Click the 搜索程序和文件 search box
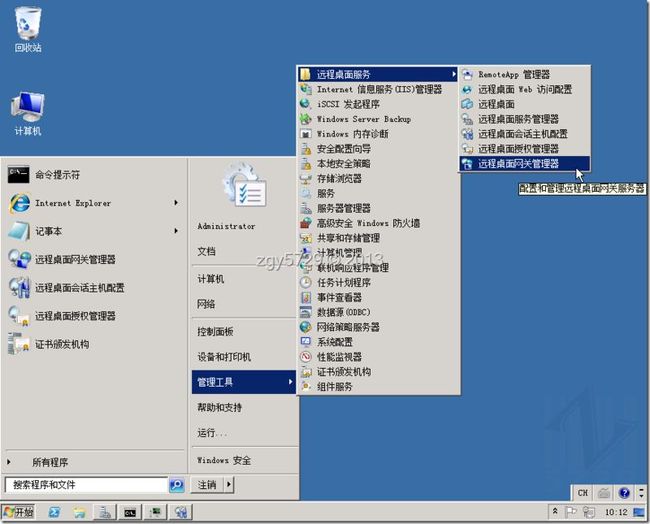 coord(86,485)
